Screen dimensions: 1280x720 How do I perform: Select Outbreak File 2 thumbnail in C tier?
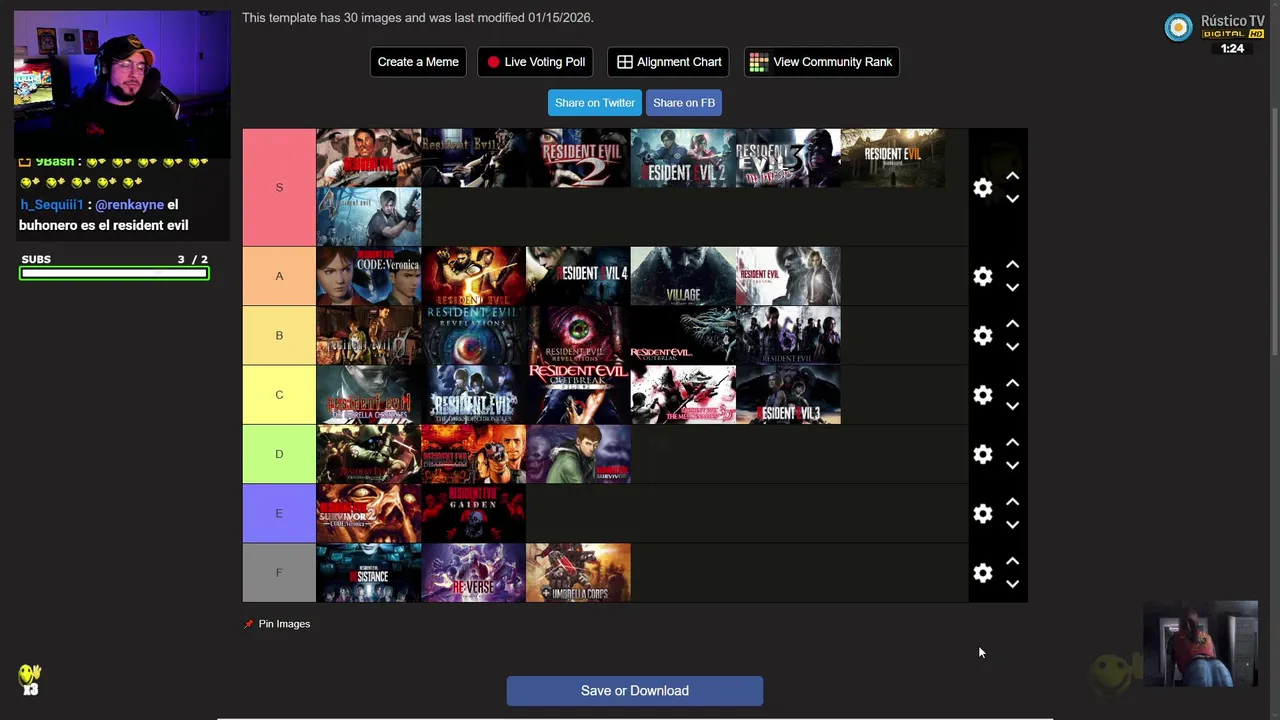click(578, 395)
